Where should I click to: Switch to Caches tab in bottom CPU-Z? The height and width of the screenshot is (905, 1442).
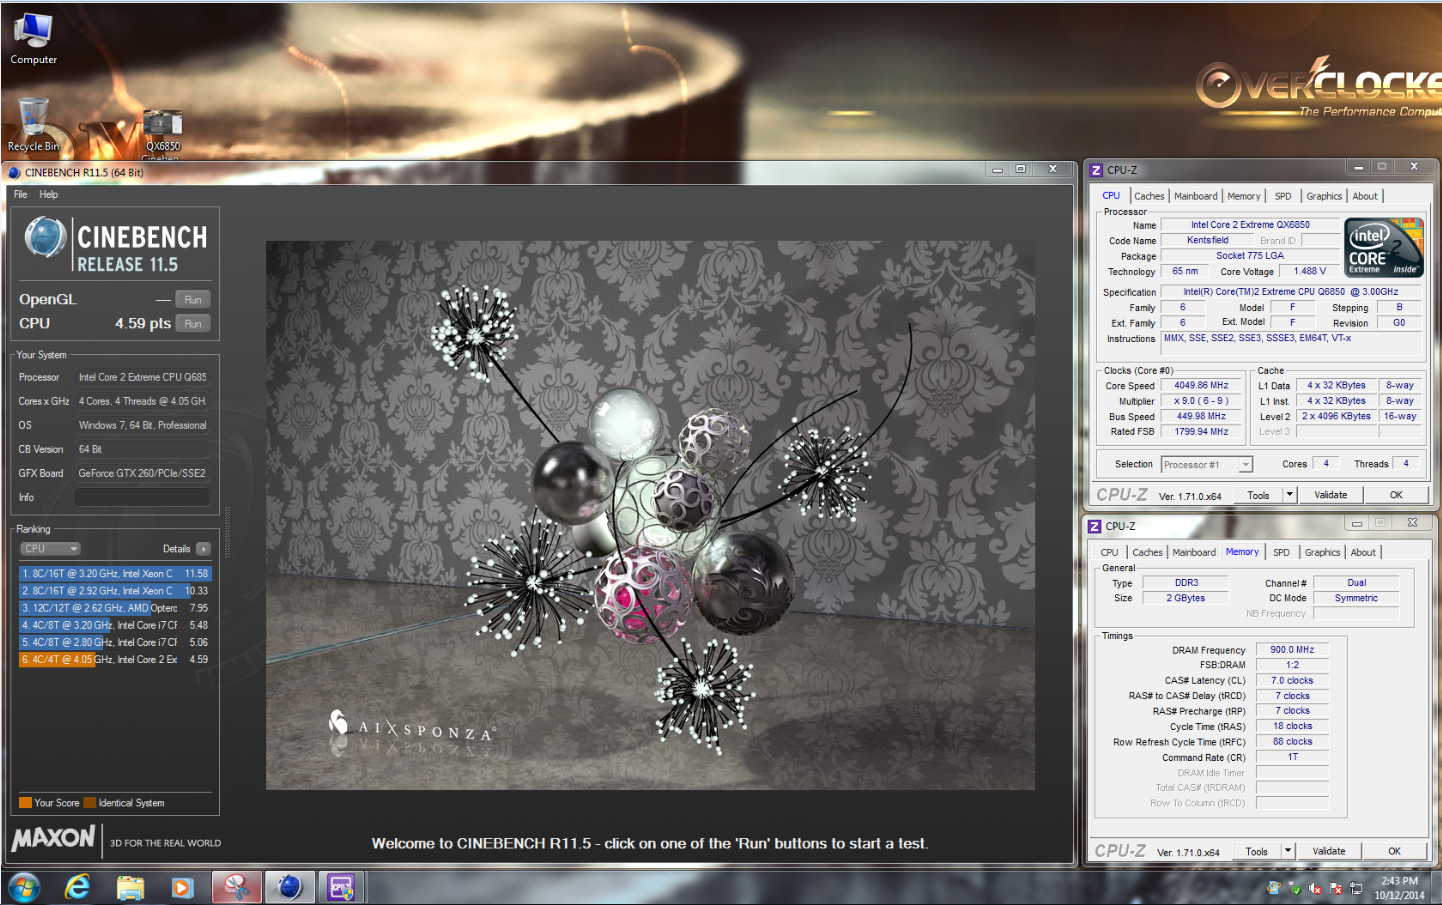1147,552
